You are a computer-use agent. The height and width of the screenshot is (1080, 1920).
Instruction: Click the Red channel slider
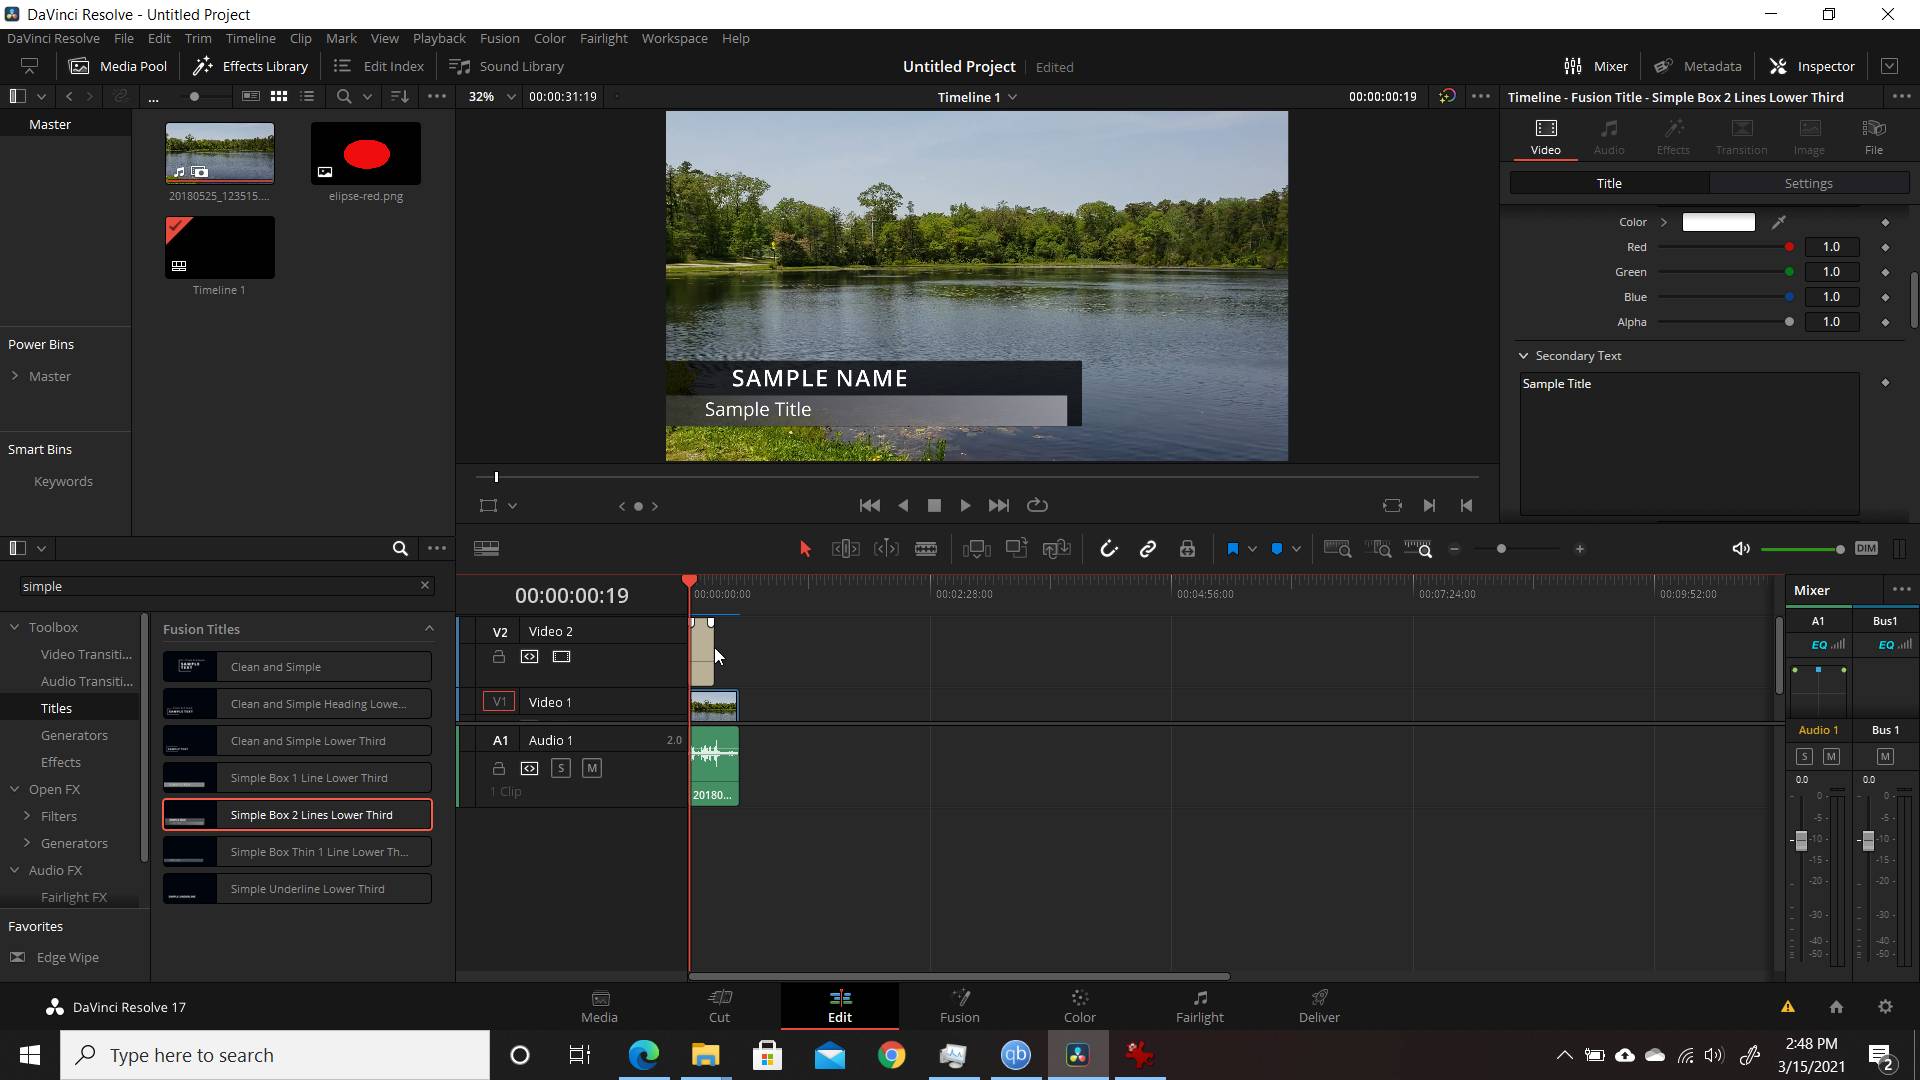1725,247
